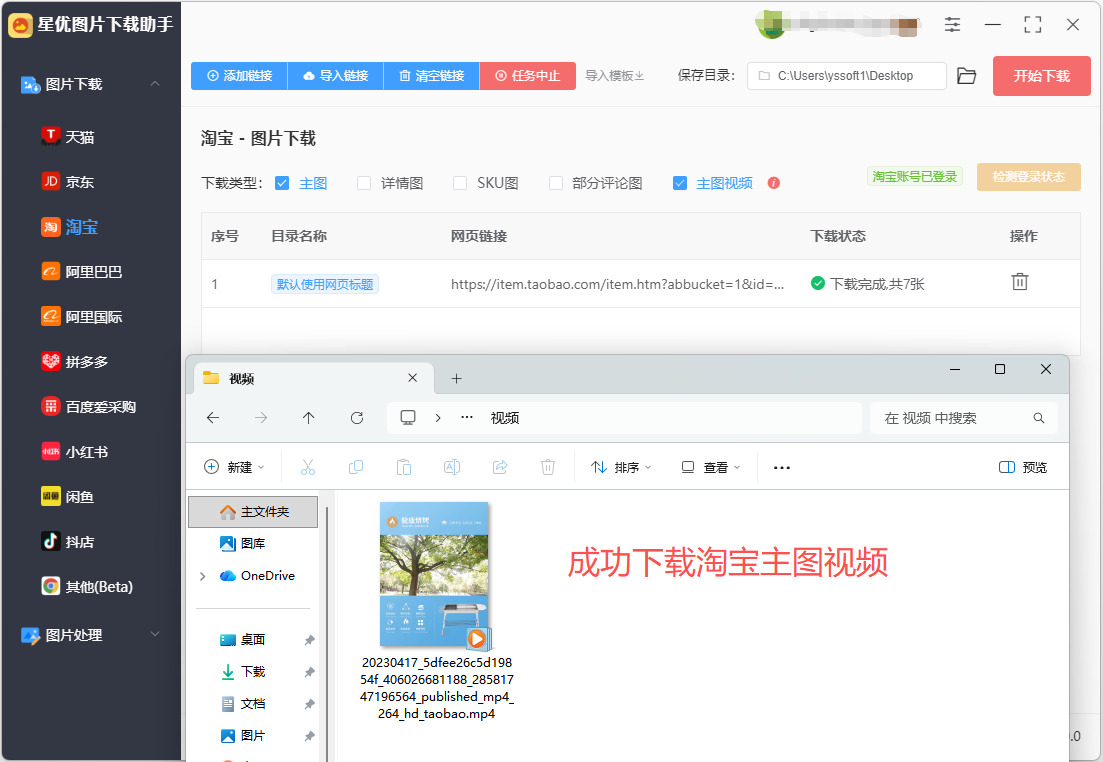Uncheck the 主图 download type
Viewport: 1103px width, 762px height.
pos(282,183)
